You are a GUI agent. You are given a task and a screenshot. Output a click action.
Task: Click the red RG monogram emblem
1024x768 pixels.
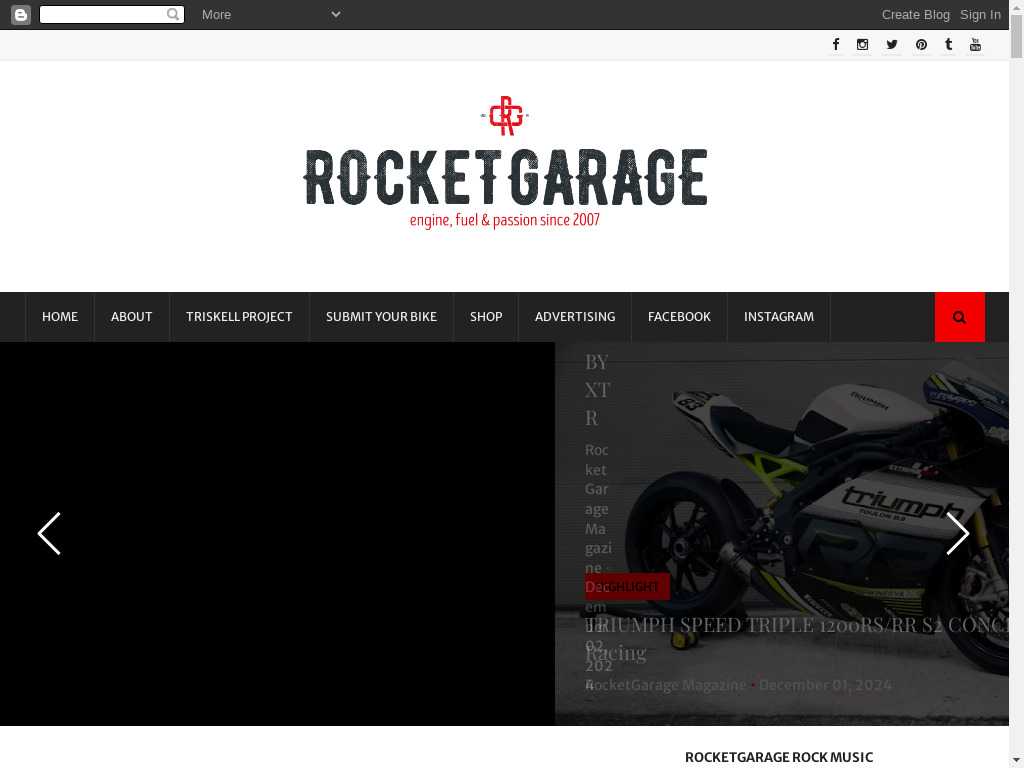click(x=505, y=116)
